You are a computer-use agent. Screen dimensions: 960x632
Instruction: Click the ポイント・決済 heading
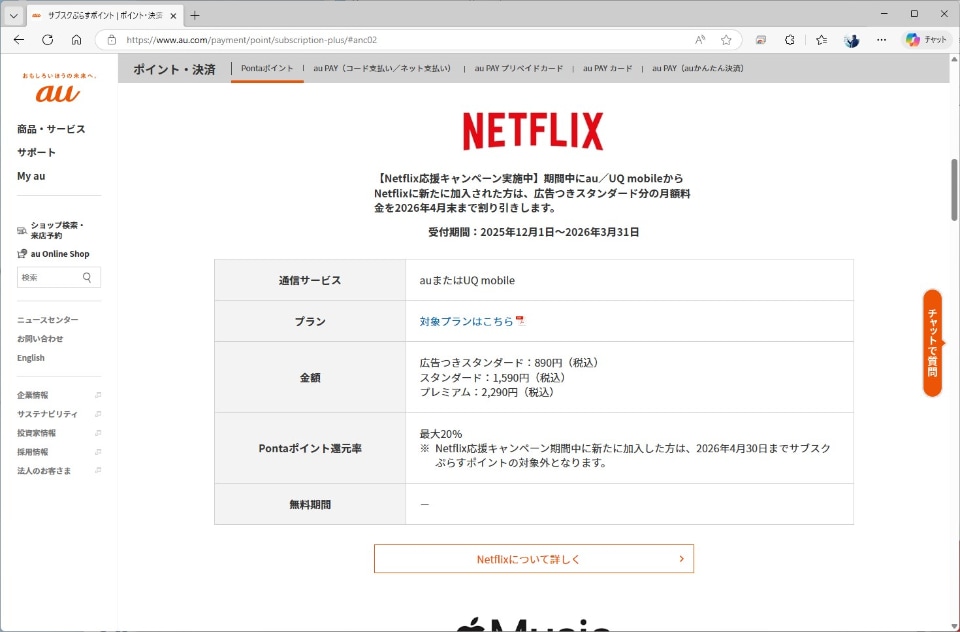coord(174,69)
